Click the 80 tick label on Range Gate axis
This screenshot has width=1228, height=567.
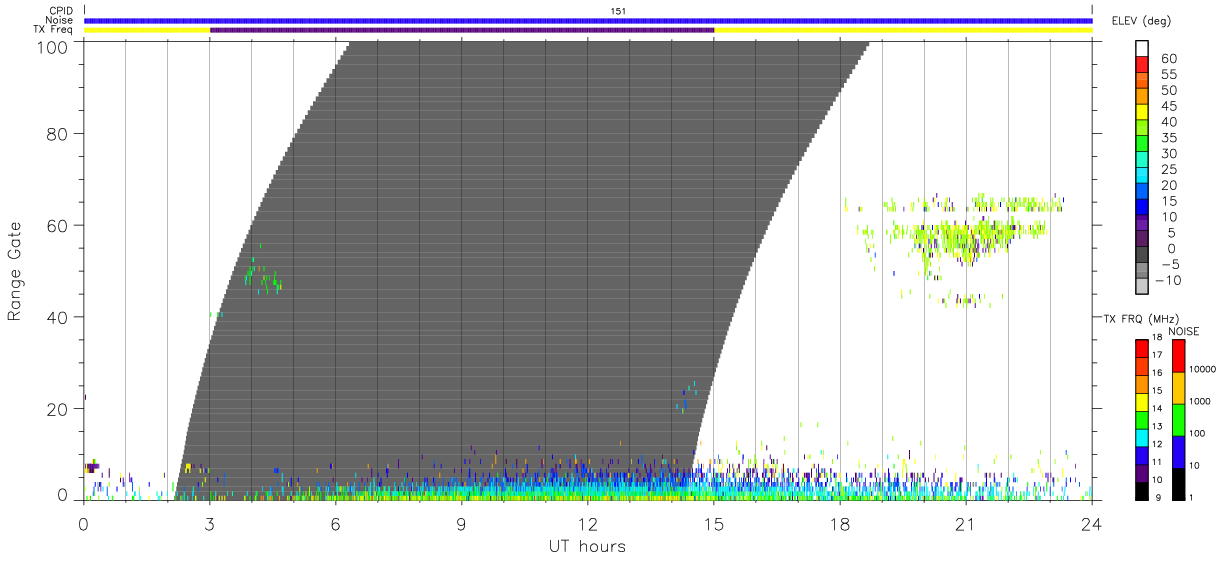point(56,134)
